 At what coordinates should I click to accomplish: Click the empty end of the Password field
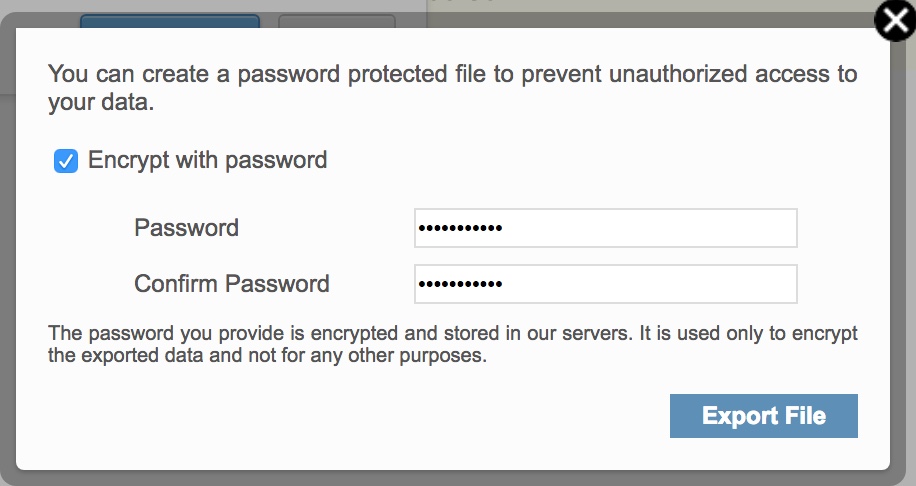point(700,228)
